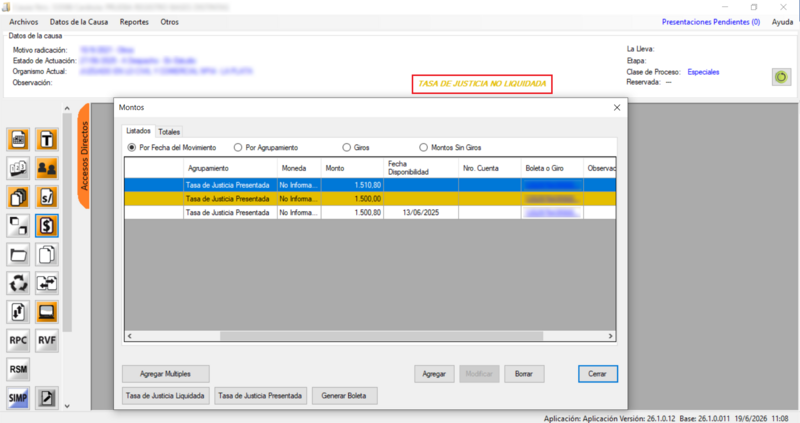Click the Tasa de Justicia Presentada button
The height and width of the screenshot is (423, 800).
click(260, 396)
